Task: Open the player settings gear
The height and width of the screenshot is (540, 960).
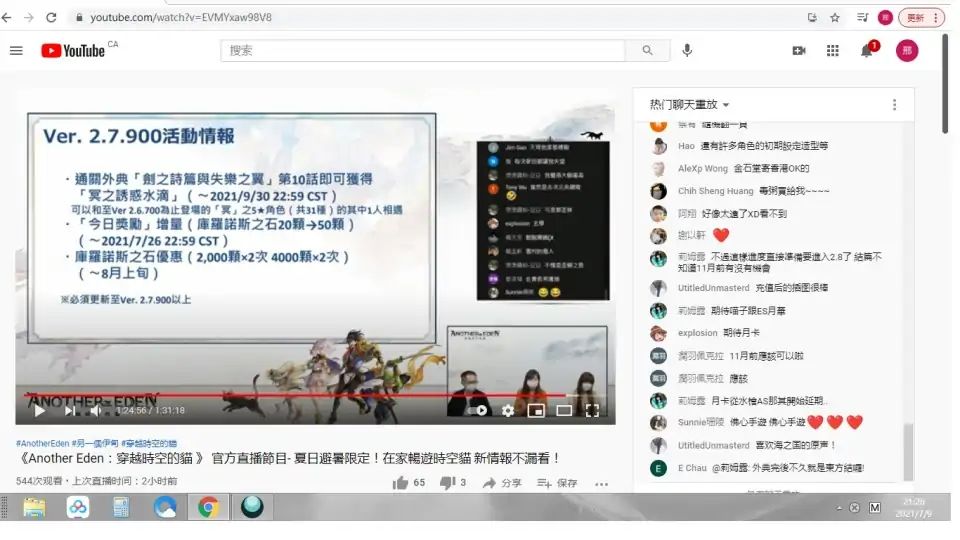Action: [x=508, y=411]
